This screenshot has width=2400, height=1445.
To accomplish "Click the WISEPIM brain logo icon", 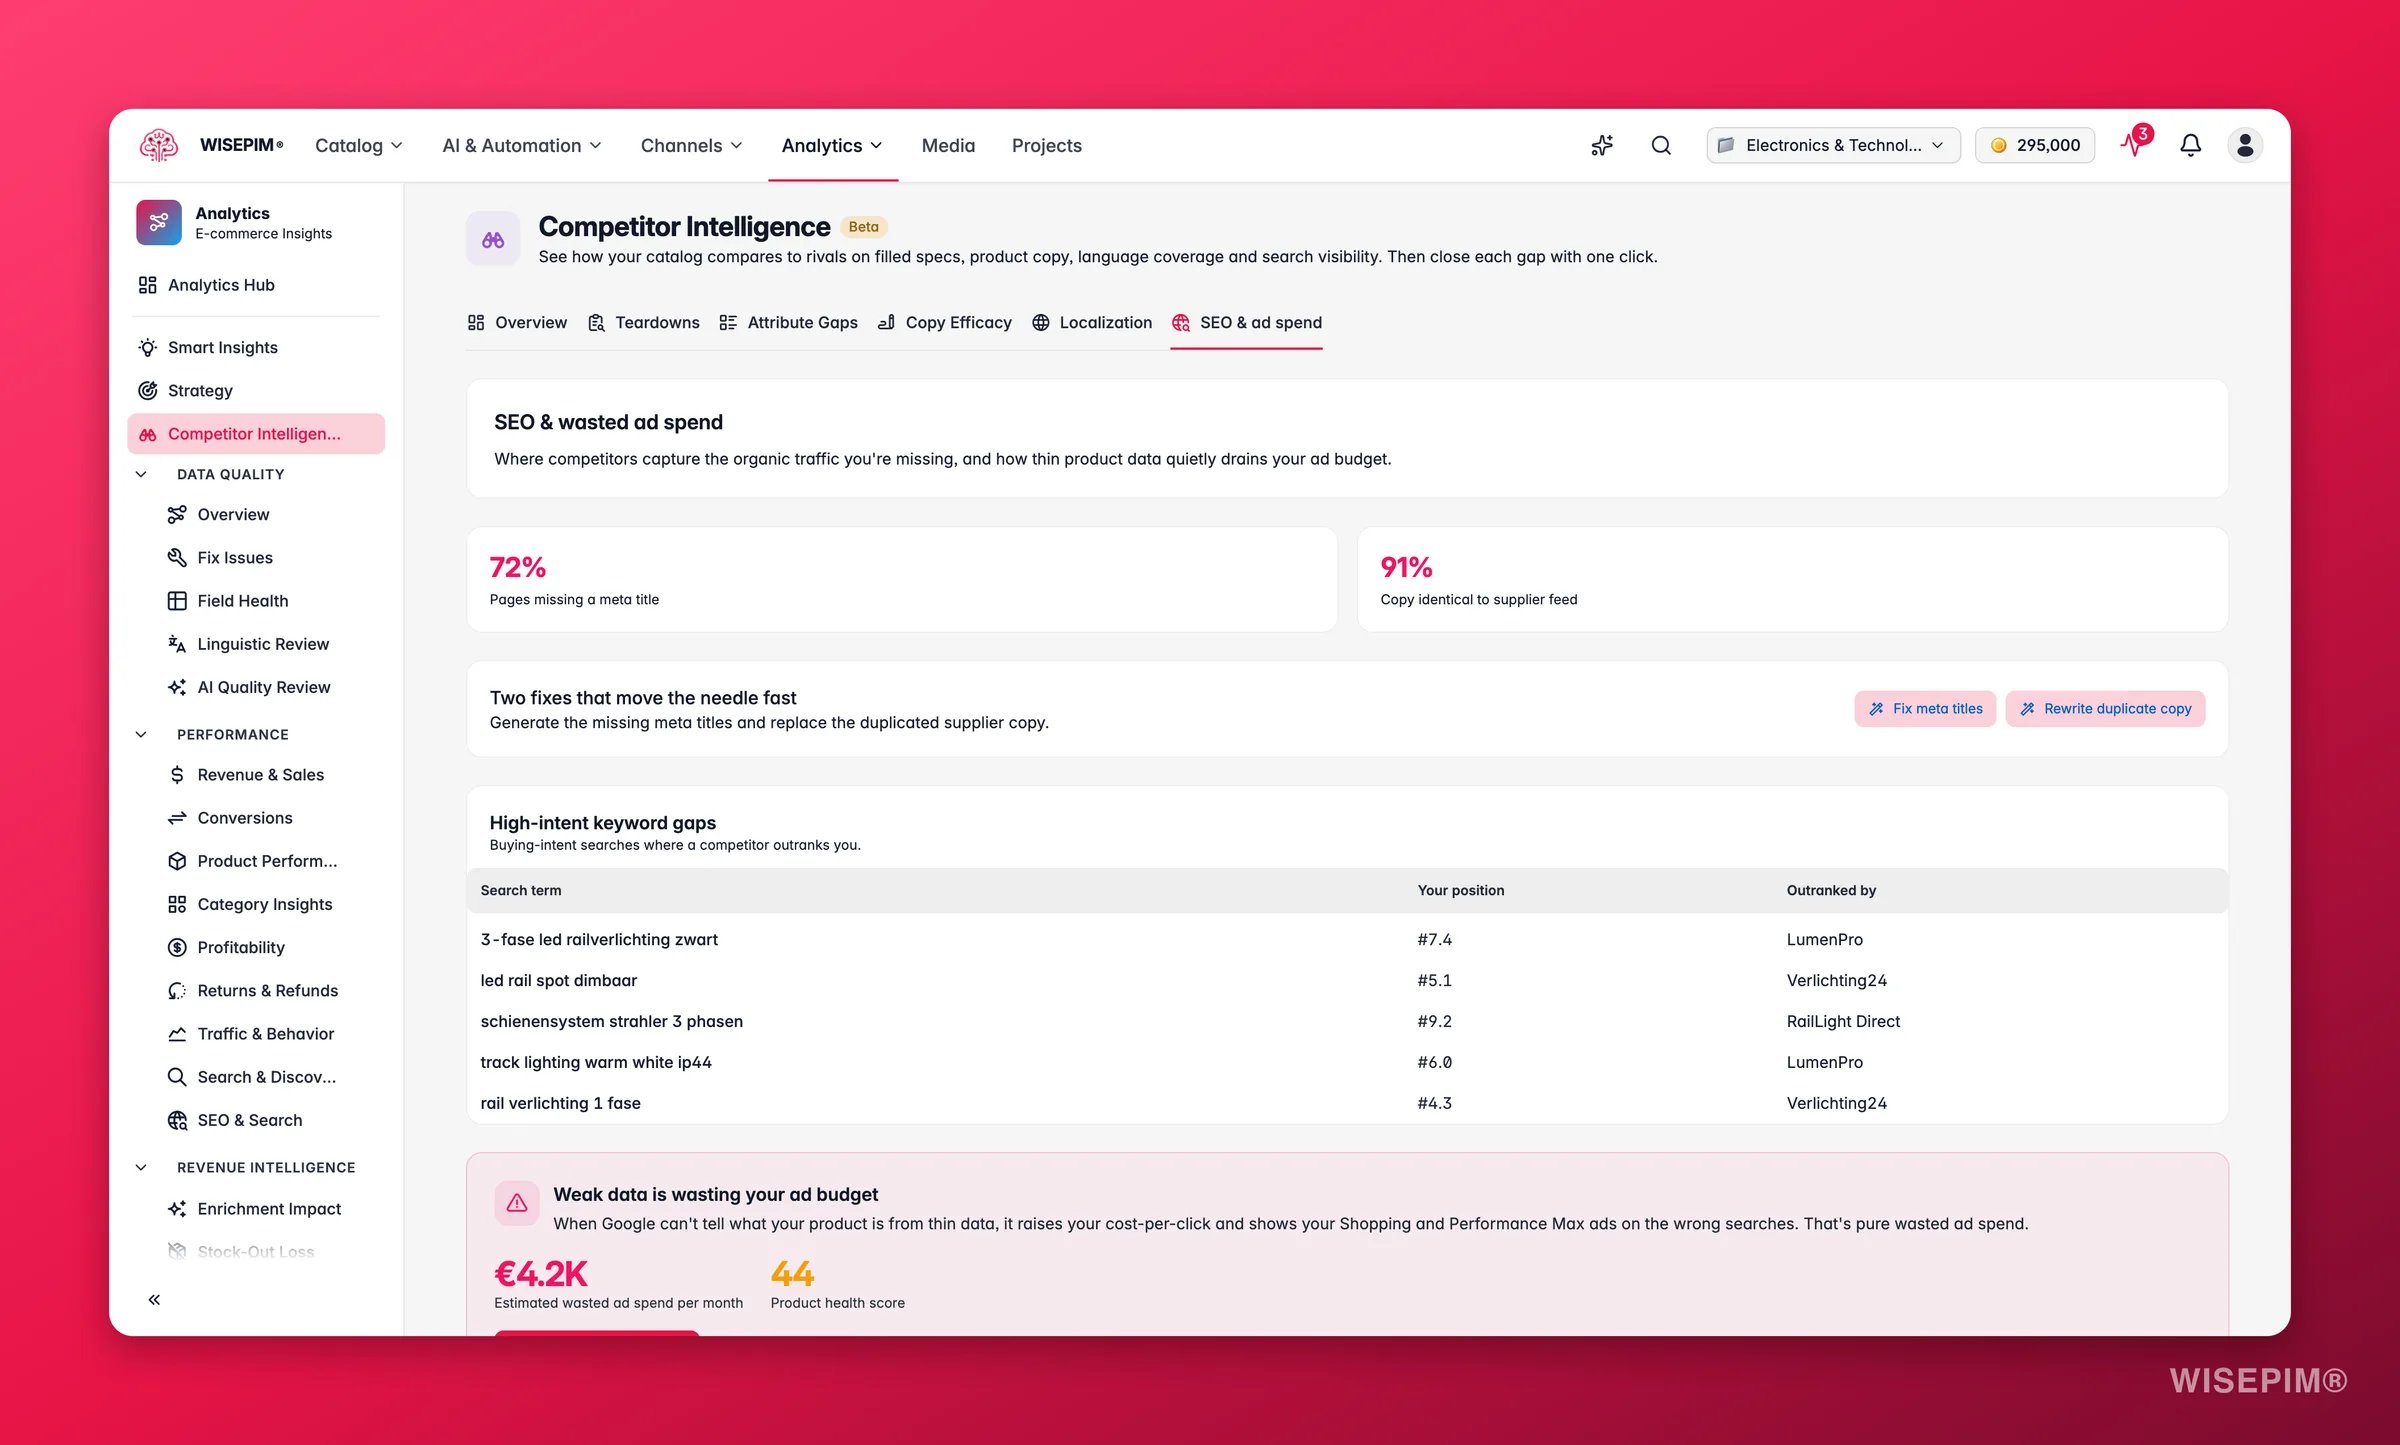I will (x=159, y=145).
